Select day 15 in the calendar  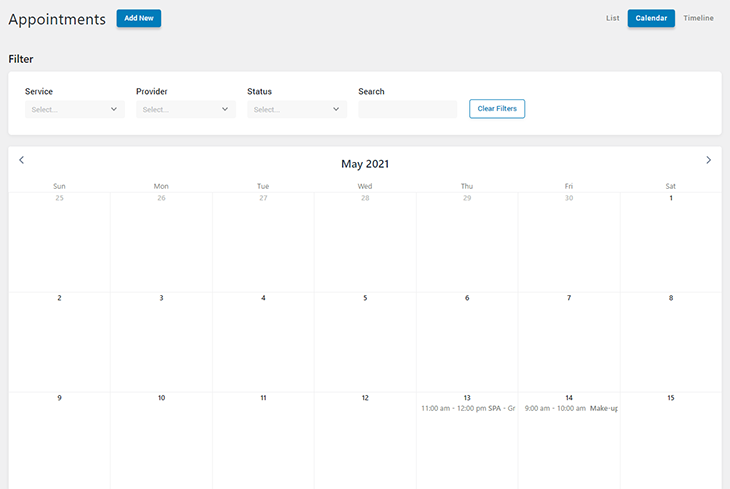click(x=671, y=398)
